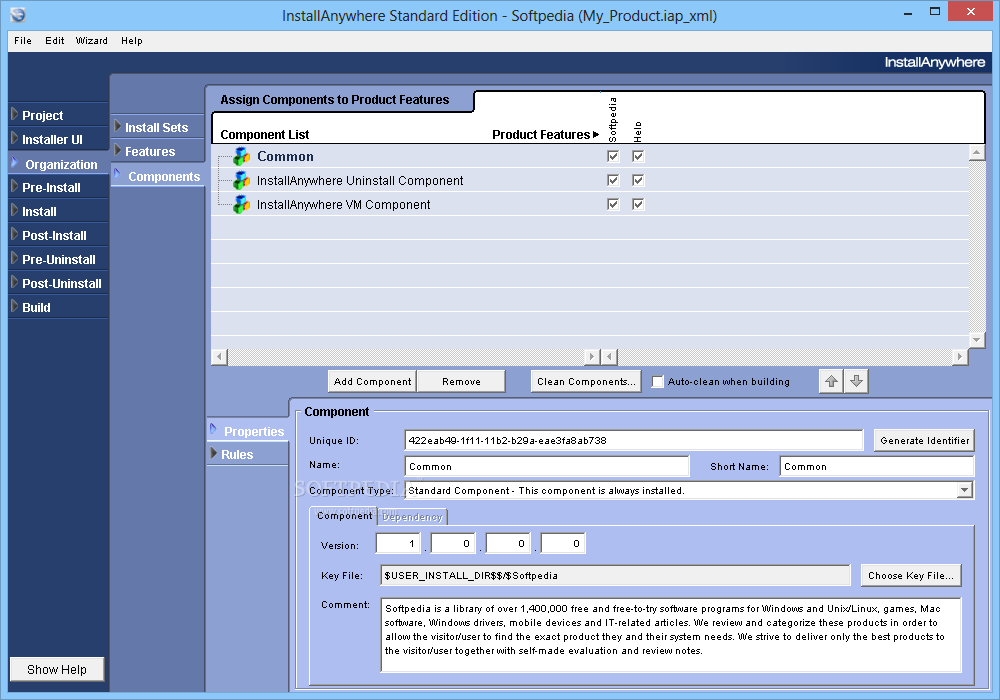Click the Product Features arrow marker
Viewport: 1000px width, 700px height.
pos(596,135)
